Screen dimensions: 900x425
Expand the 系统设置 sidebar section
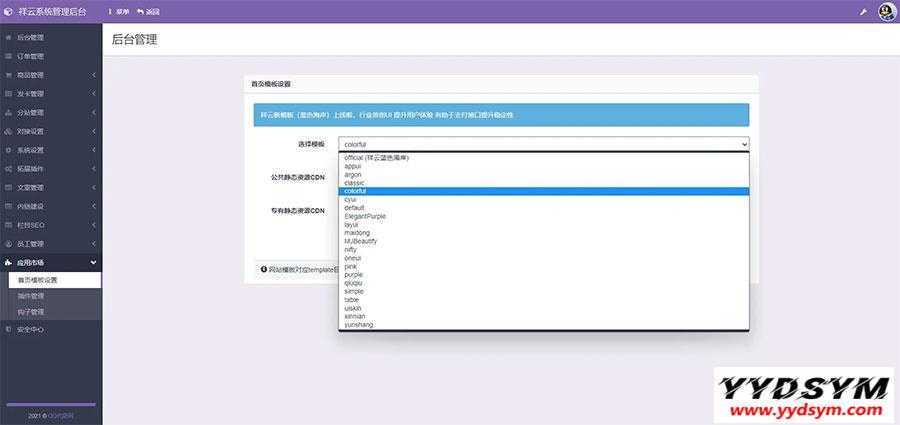93,150
